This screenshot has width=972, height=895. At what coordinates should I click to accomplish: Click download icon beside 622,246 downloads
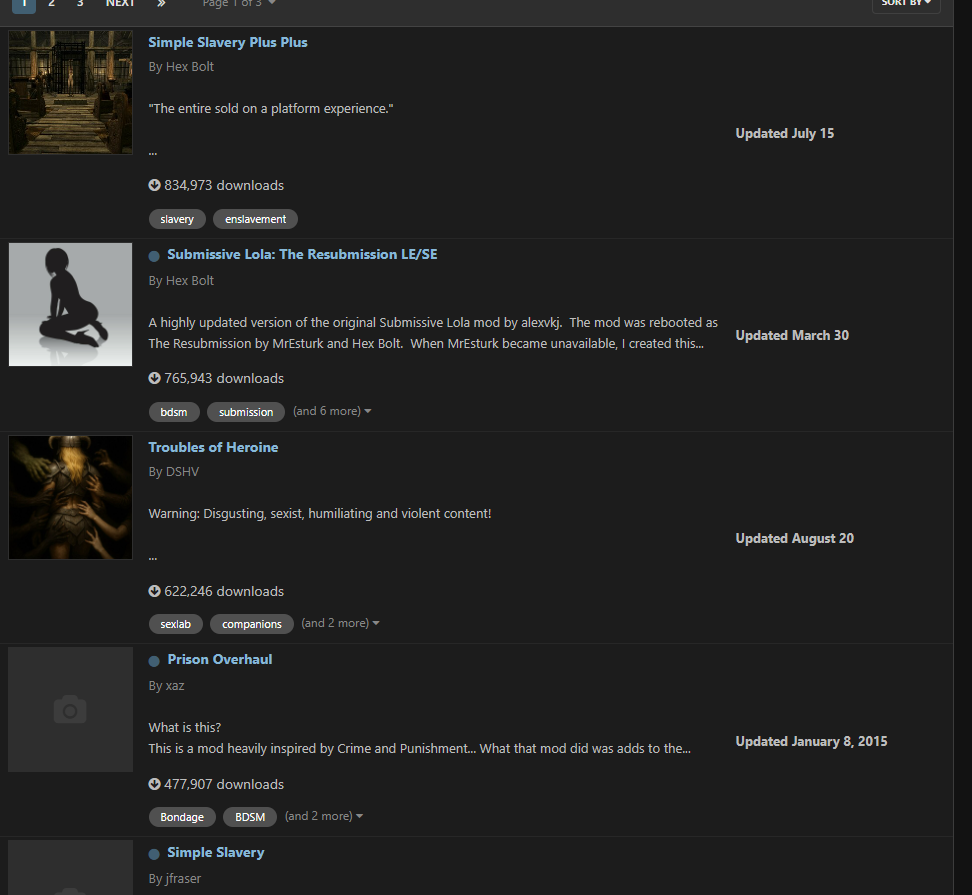[x=154, y=591]
